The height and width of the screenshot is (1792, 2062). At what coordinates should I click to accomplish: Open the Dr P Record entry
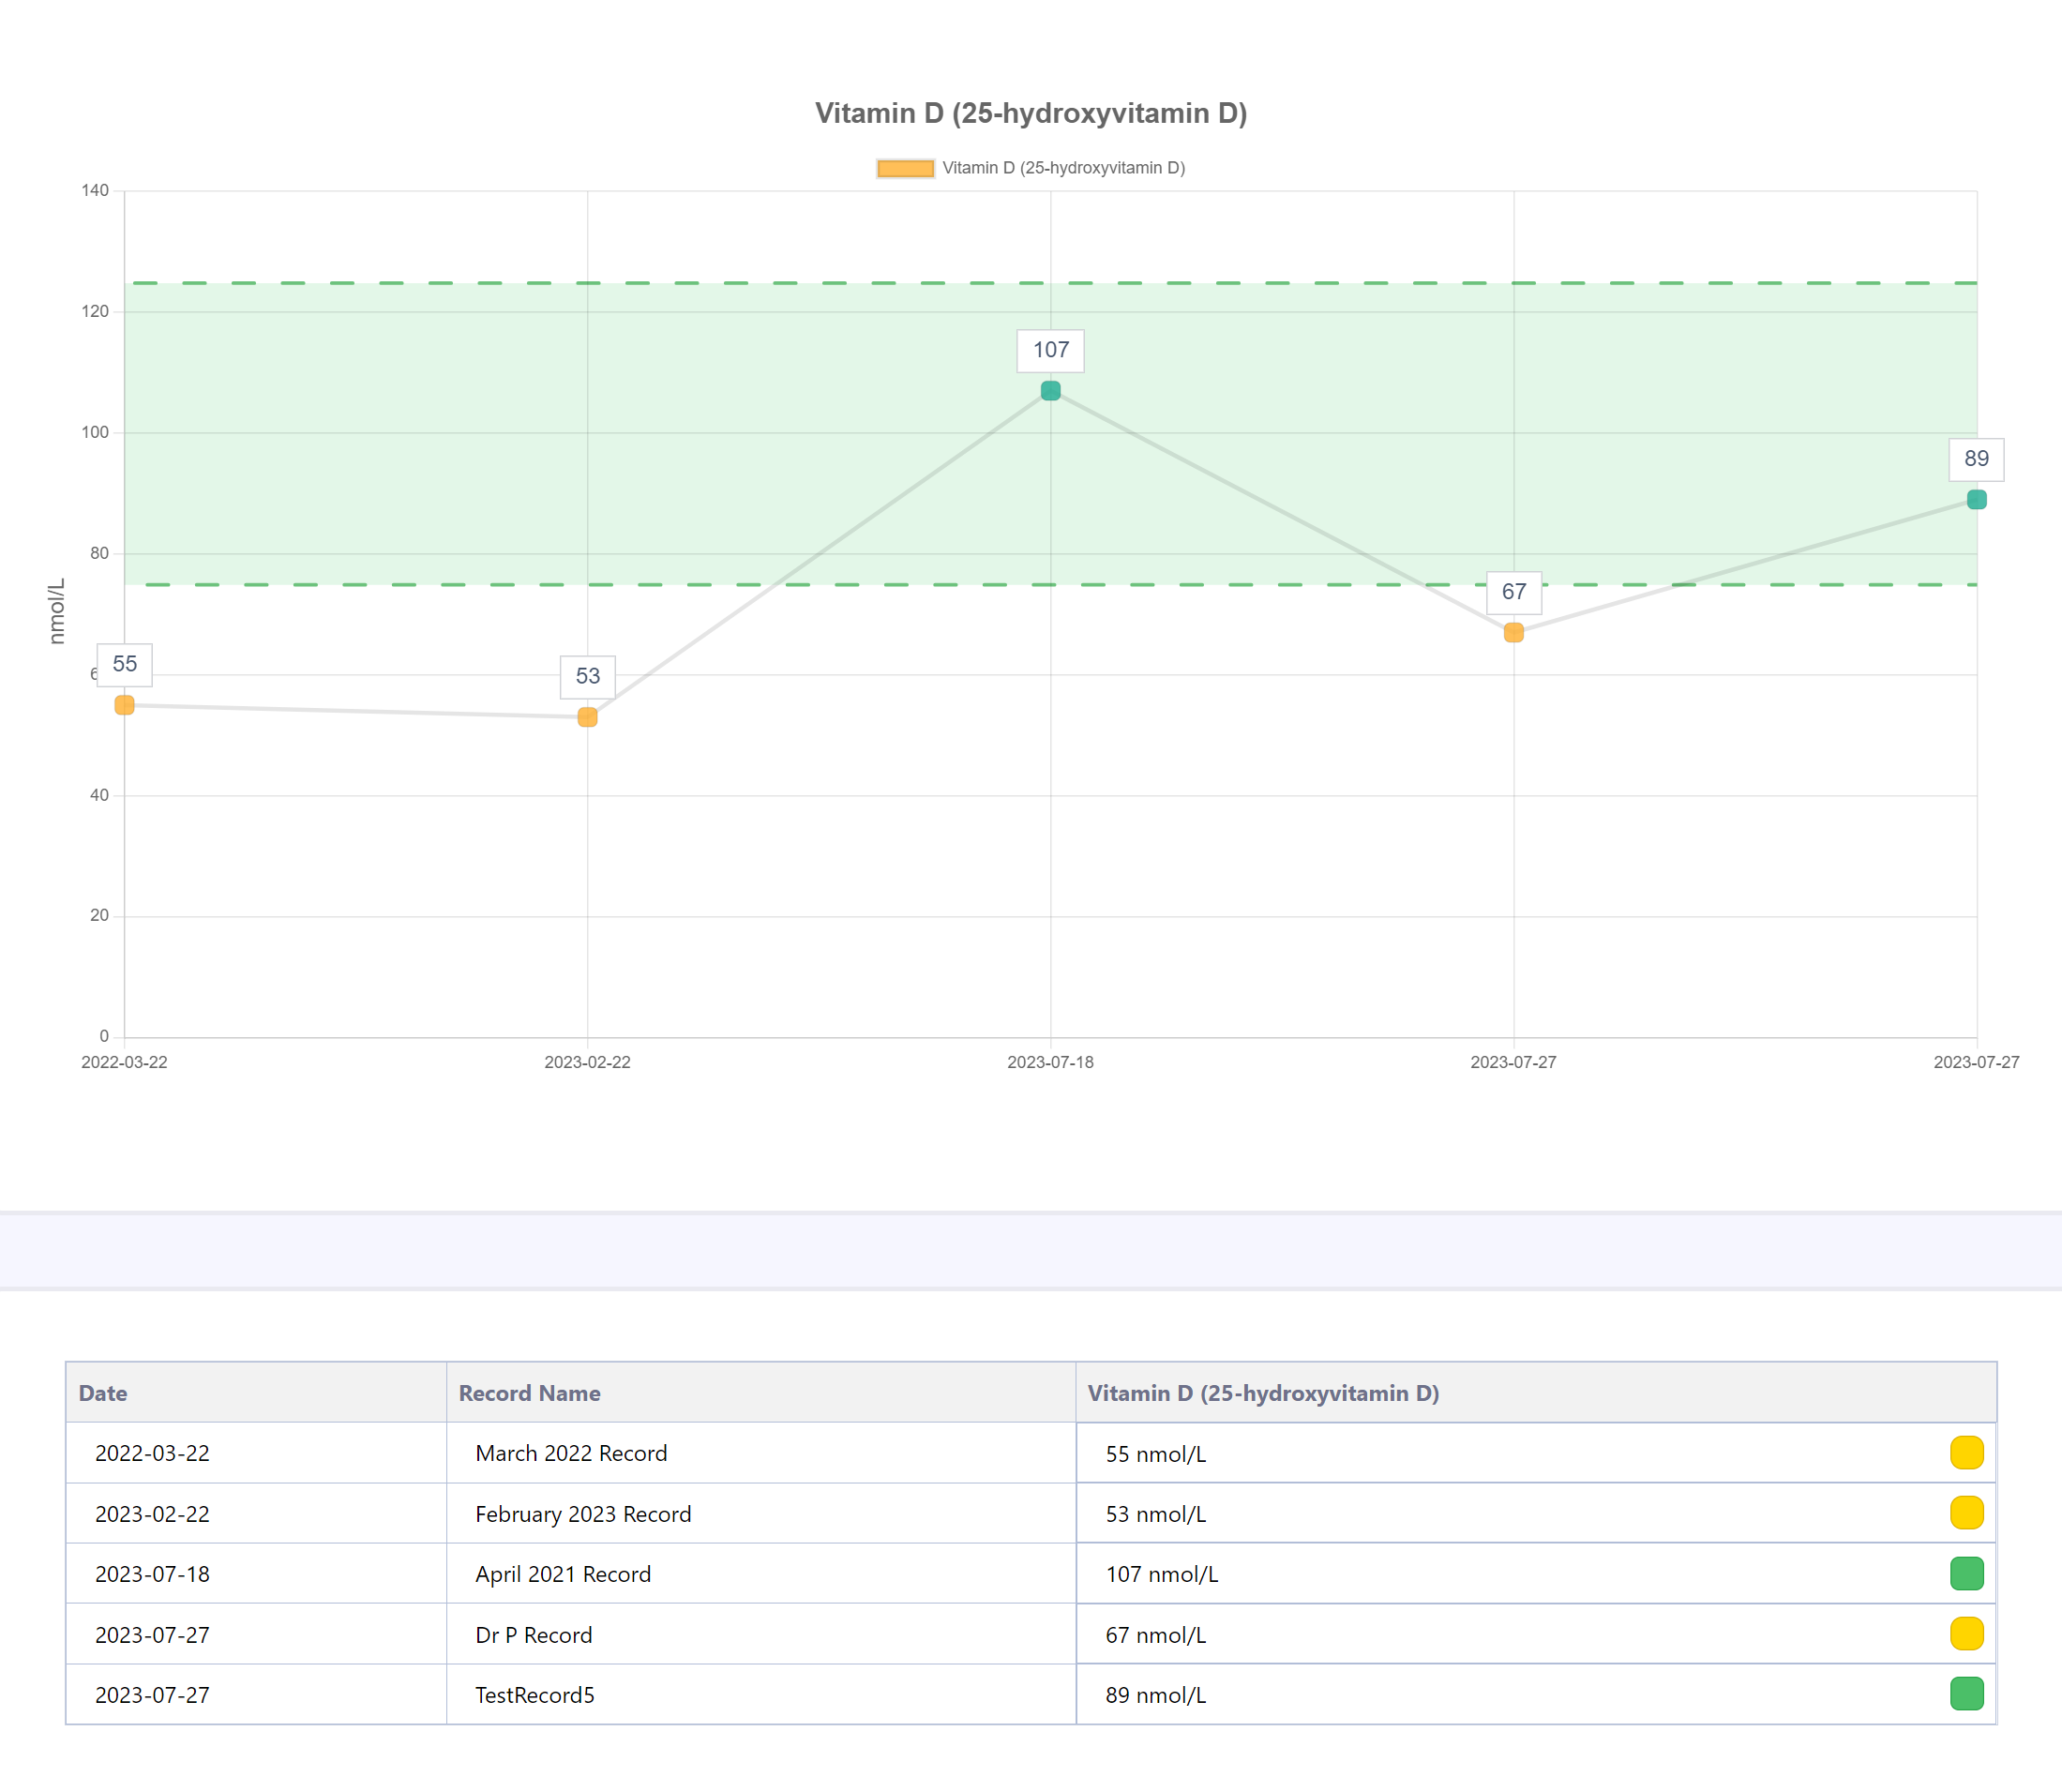pos(533,1635)
